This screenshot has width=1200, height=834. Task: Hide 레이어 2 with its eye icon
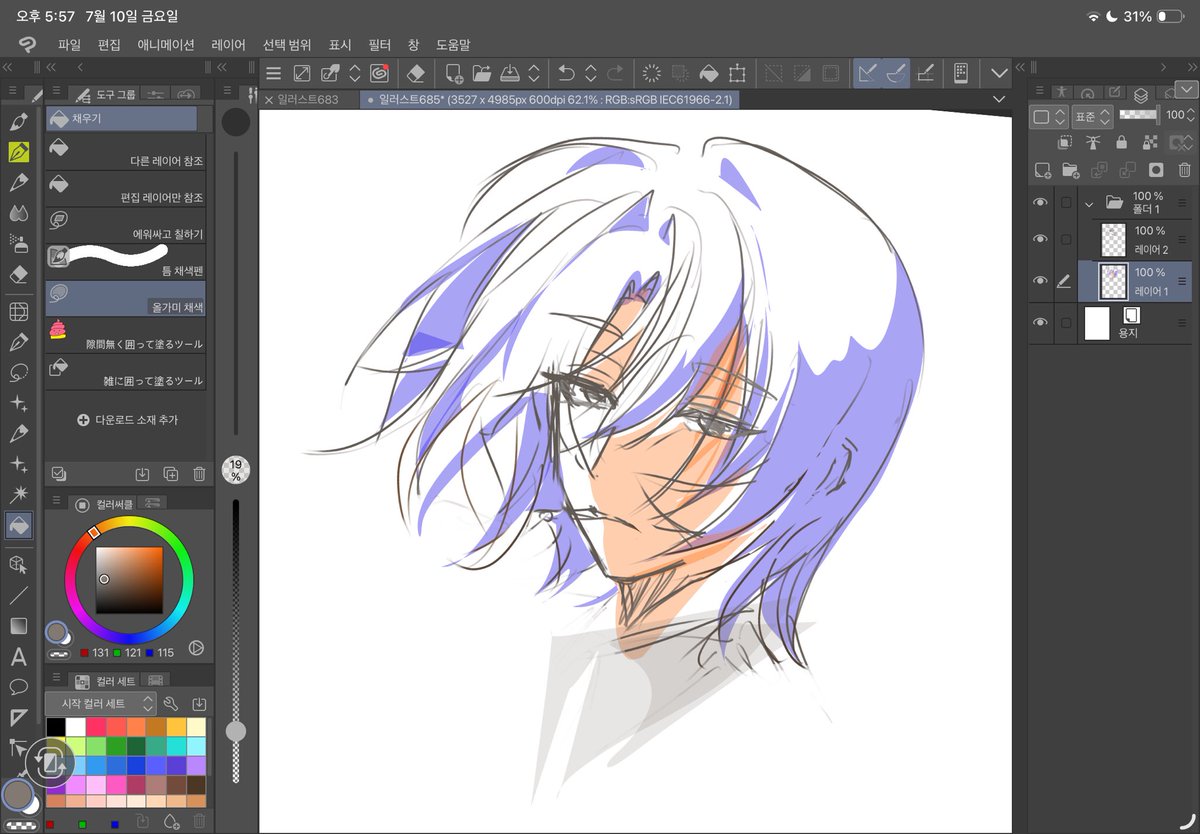[x=1040, y=239]
